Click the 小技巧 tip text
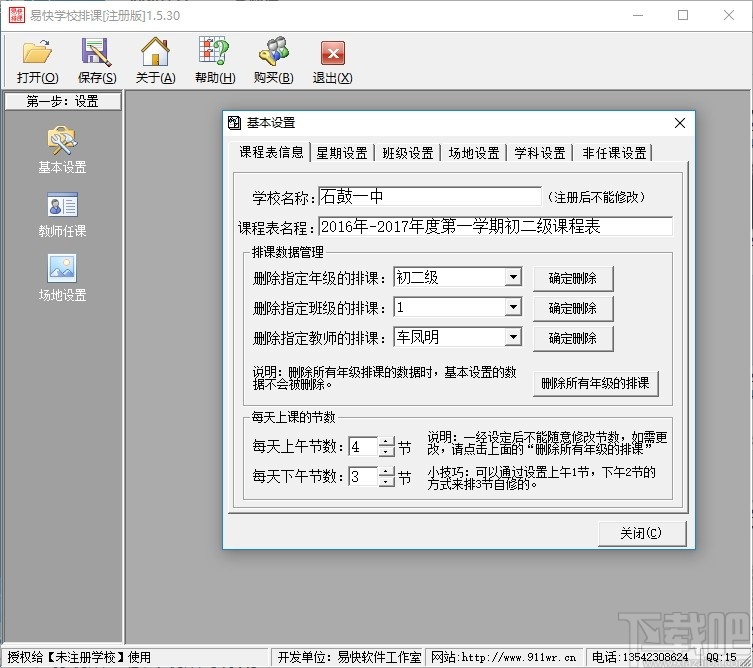This screenshot has width=753, height=668. click(x=542, y=478)
